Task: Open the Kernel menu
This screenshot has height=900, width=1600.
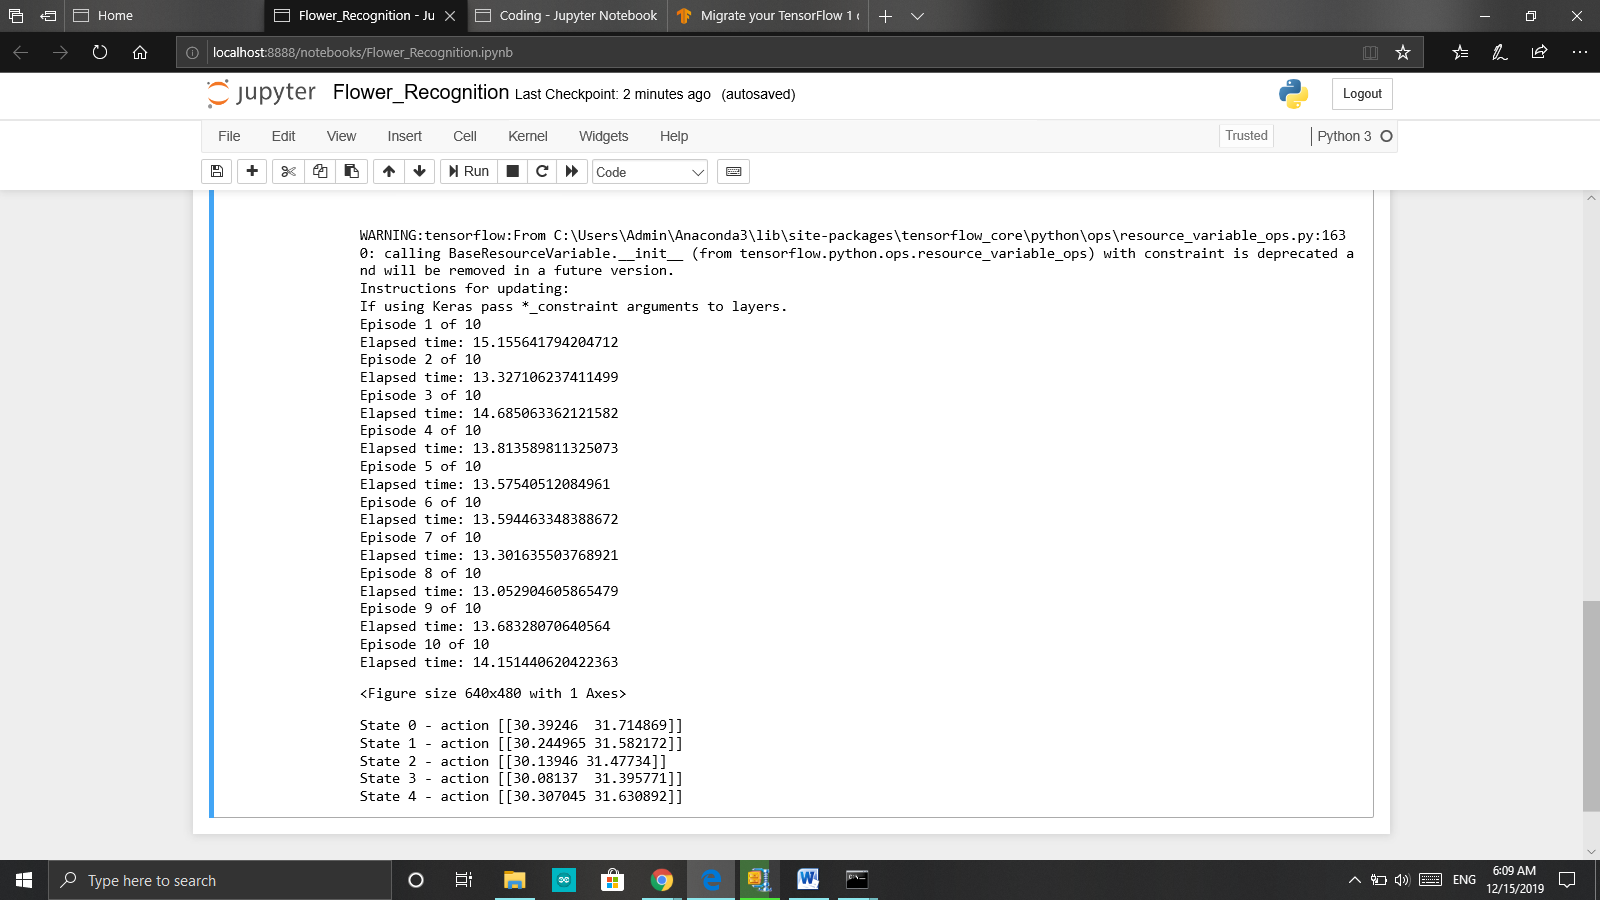Action: pyautogui.click(x=528, y=136)
